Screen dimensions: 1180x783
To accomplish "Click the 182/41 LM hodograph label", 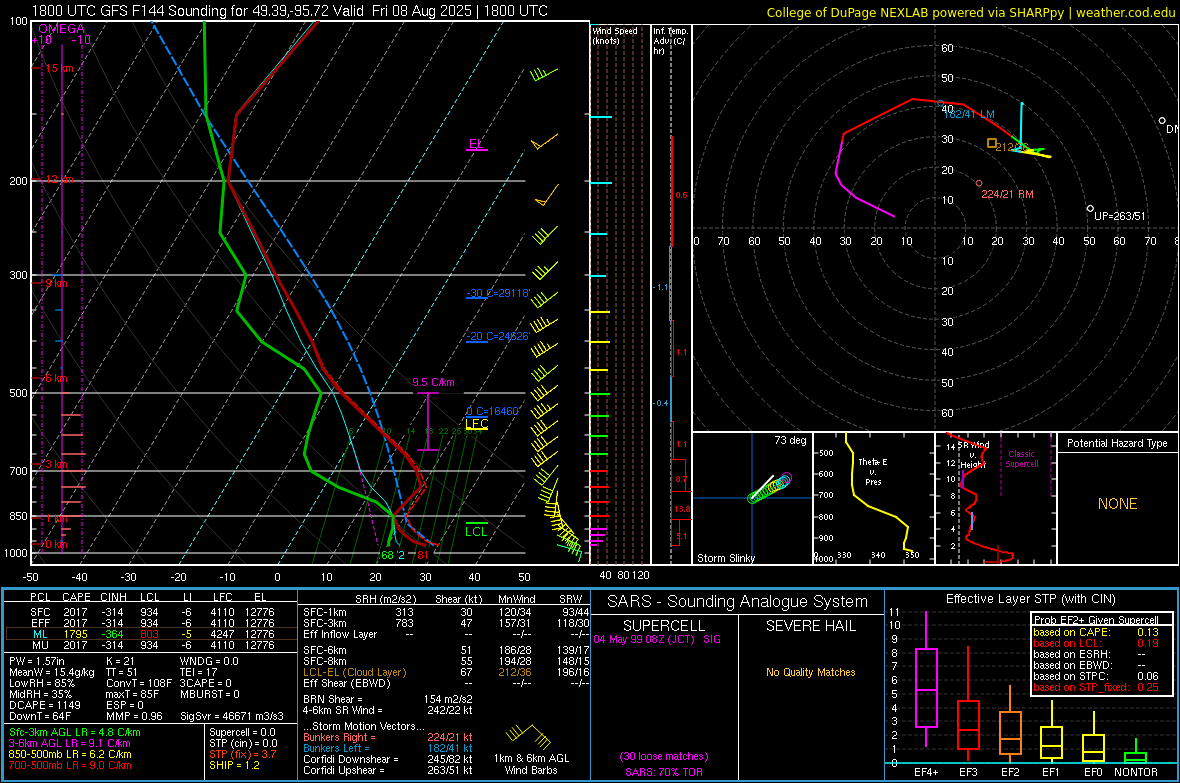I will pyautogui.click(x=969, y=114).
